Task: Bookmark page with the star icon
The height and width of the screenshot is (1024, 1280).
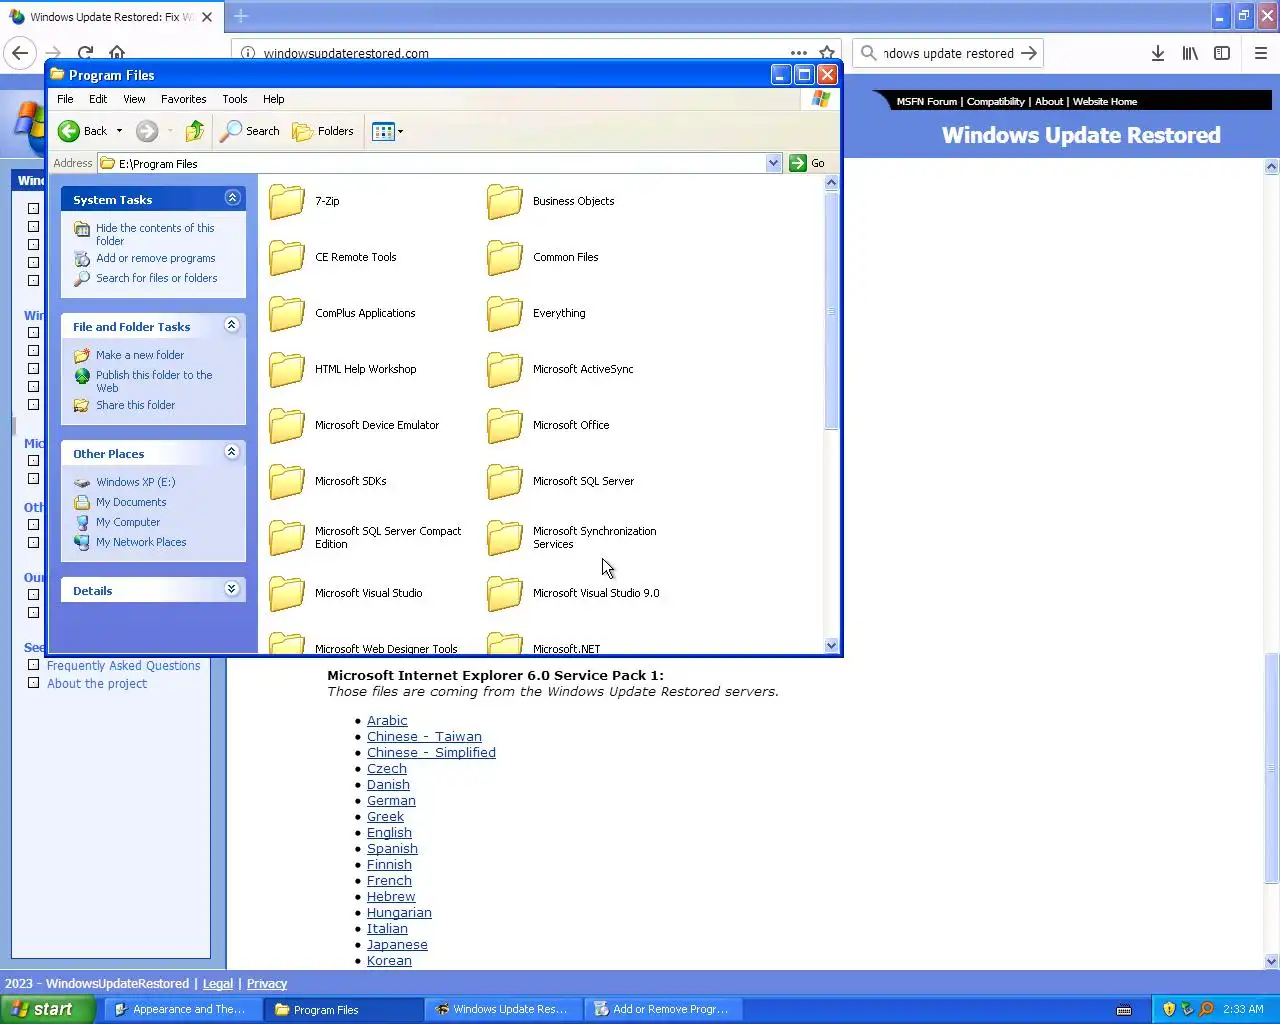Action: pyautogui.click(x=827, y=53)
